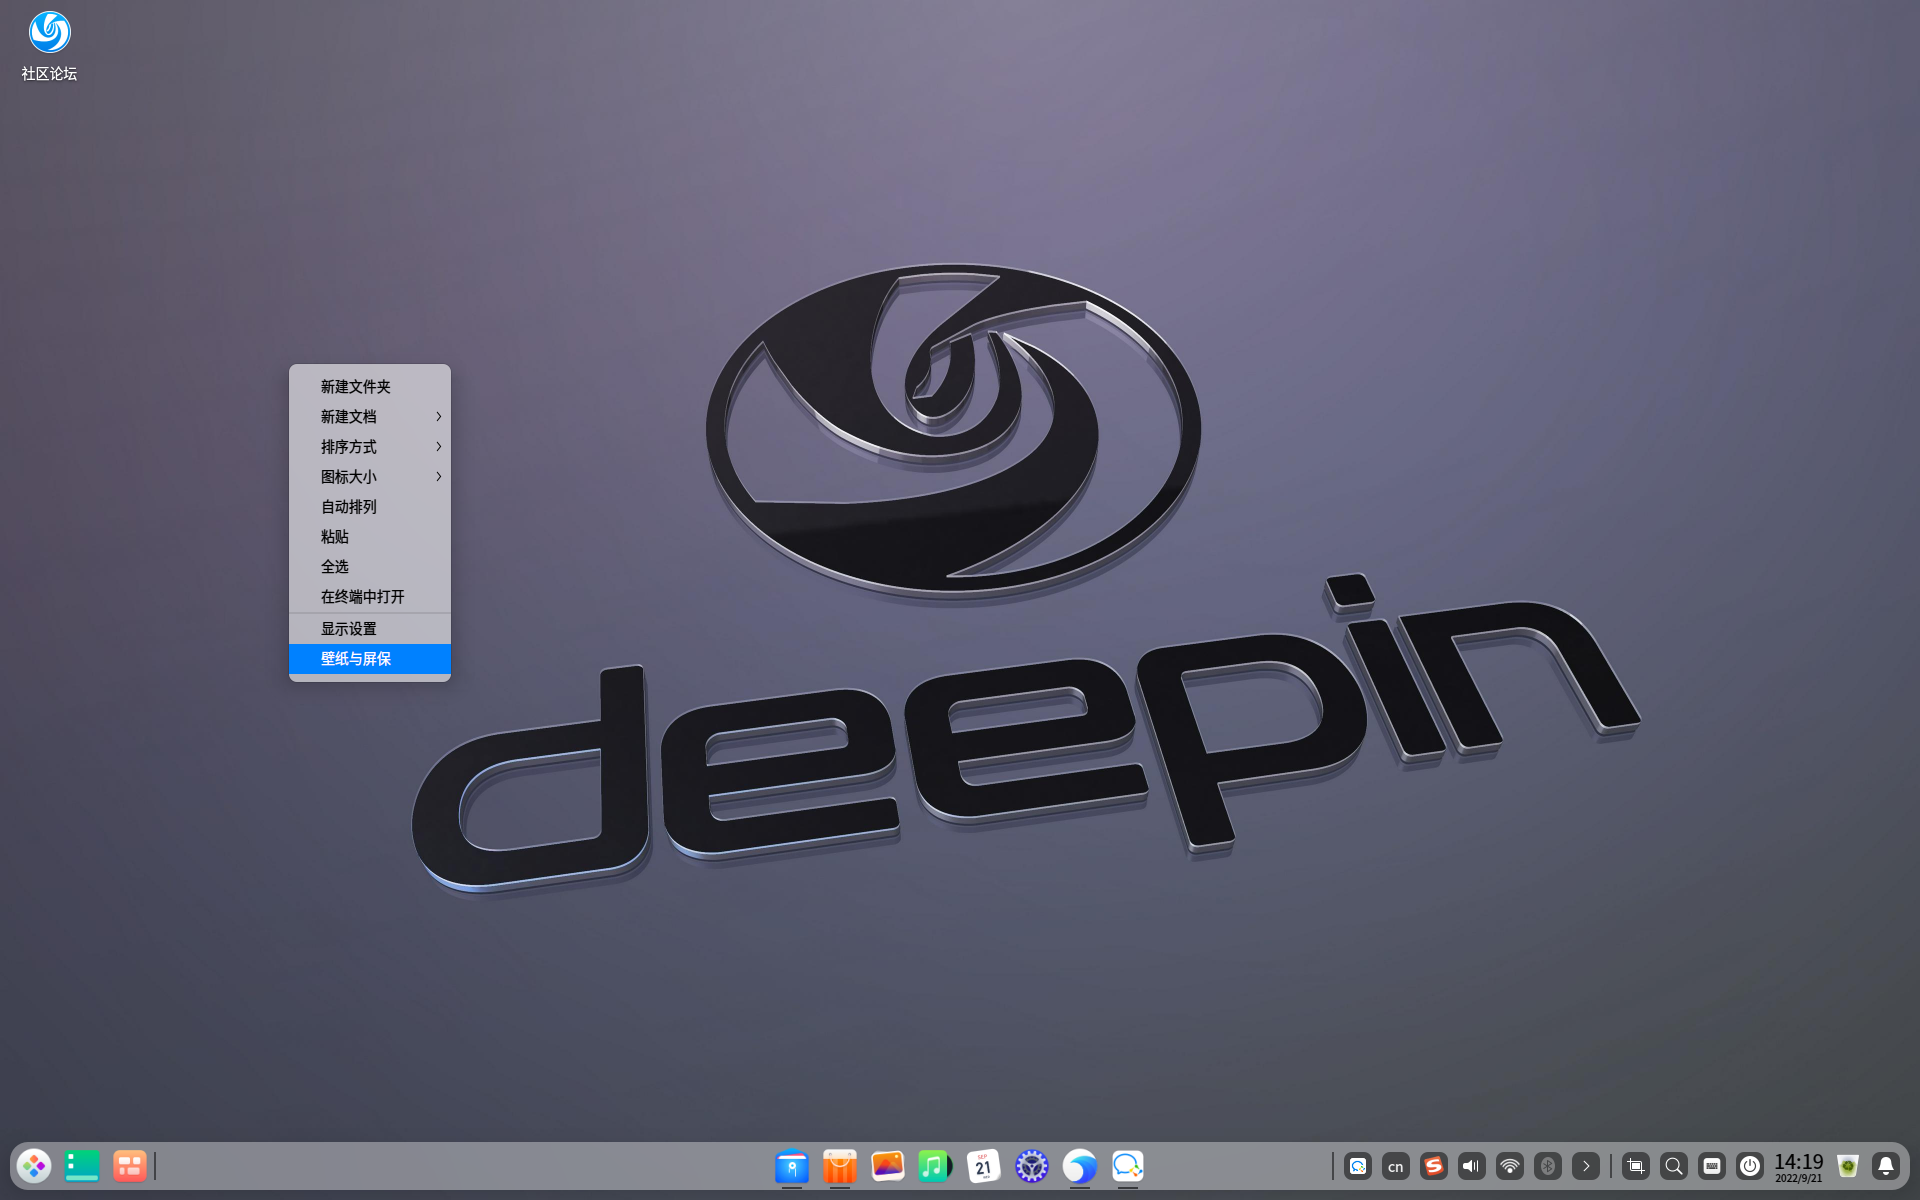Viewport: 1920px width, 1200px height.
Task: Open the Wi-Fi network tray icon
Action: (x=1510, y=1166)
